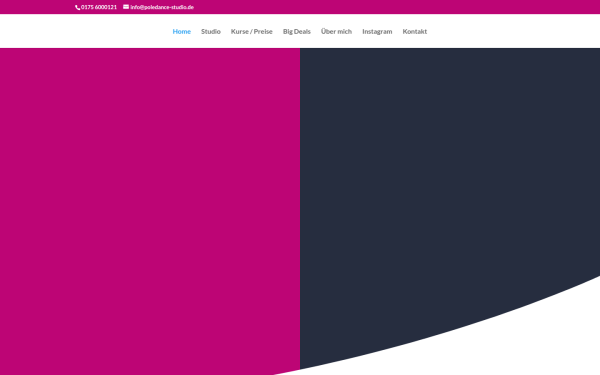
Task: Open the Über mich page
Action: [x=336, y=31]
